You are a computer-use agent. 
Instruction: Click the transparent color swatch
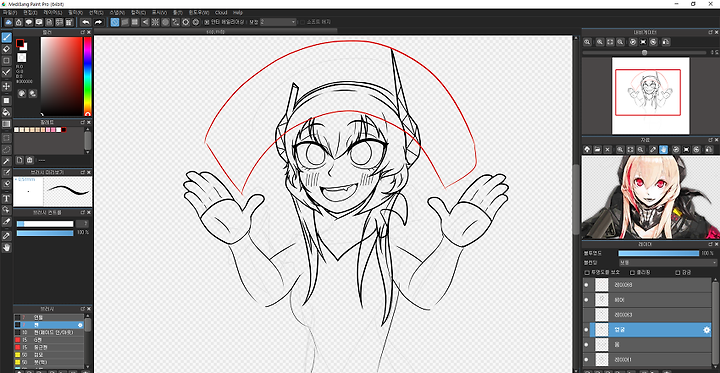22,57
